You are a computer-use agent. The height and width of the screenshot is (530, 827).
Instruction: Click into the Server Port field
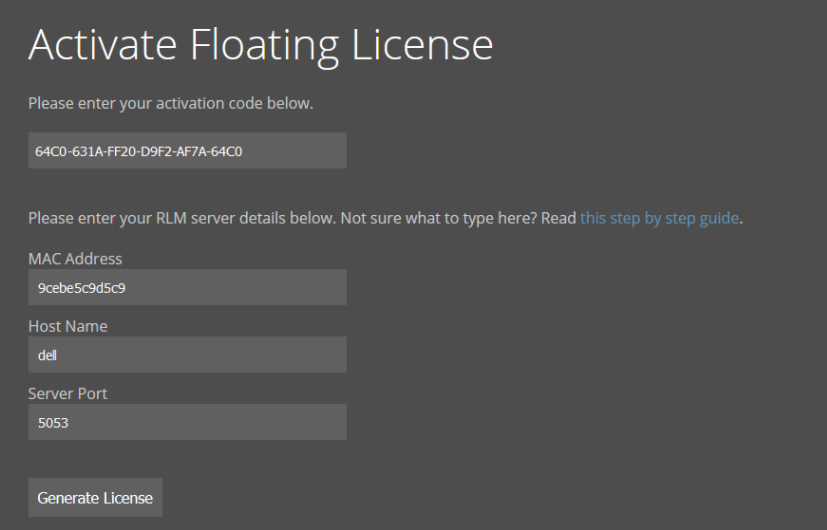[187, 422]
